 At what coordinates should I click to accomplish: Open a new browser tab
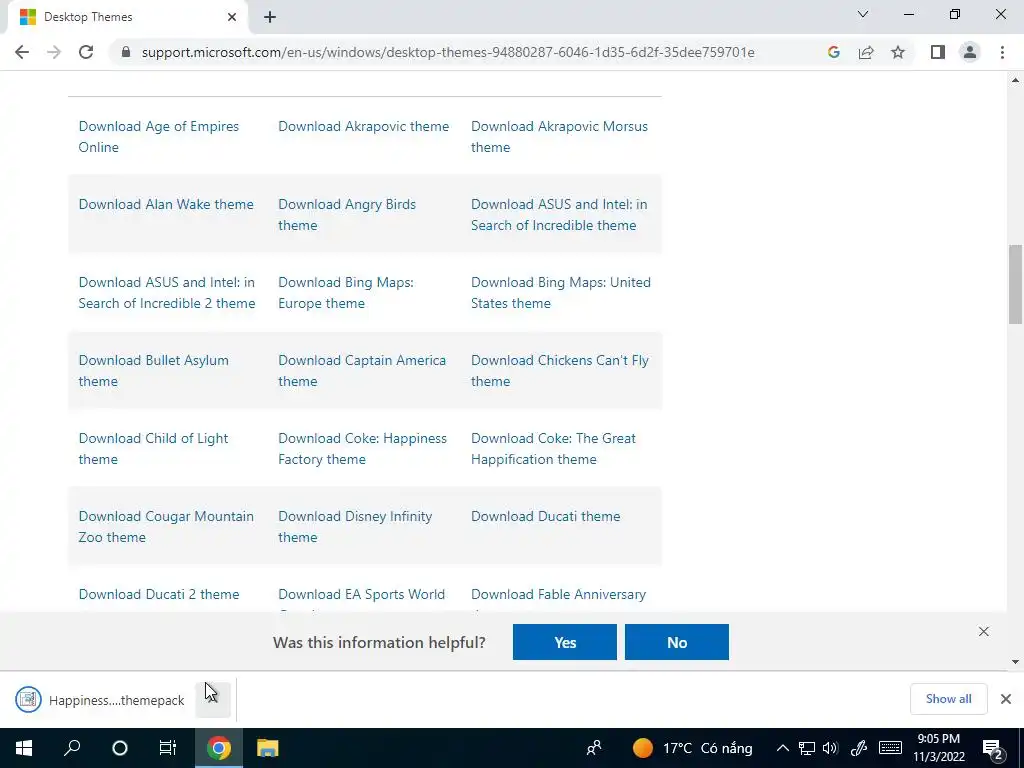tap(270, 18)
